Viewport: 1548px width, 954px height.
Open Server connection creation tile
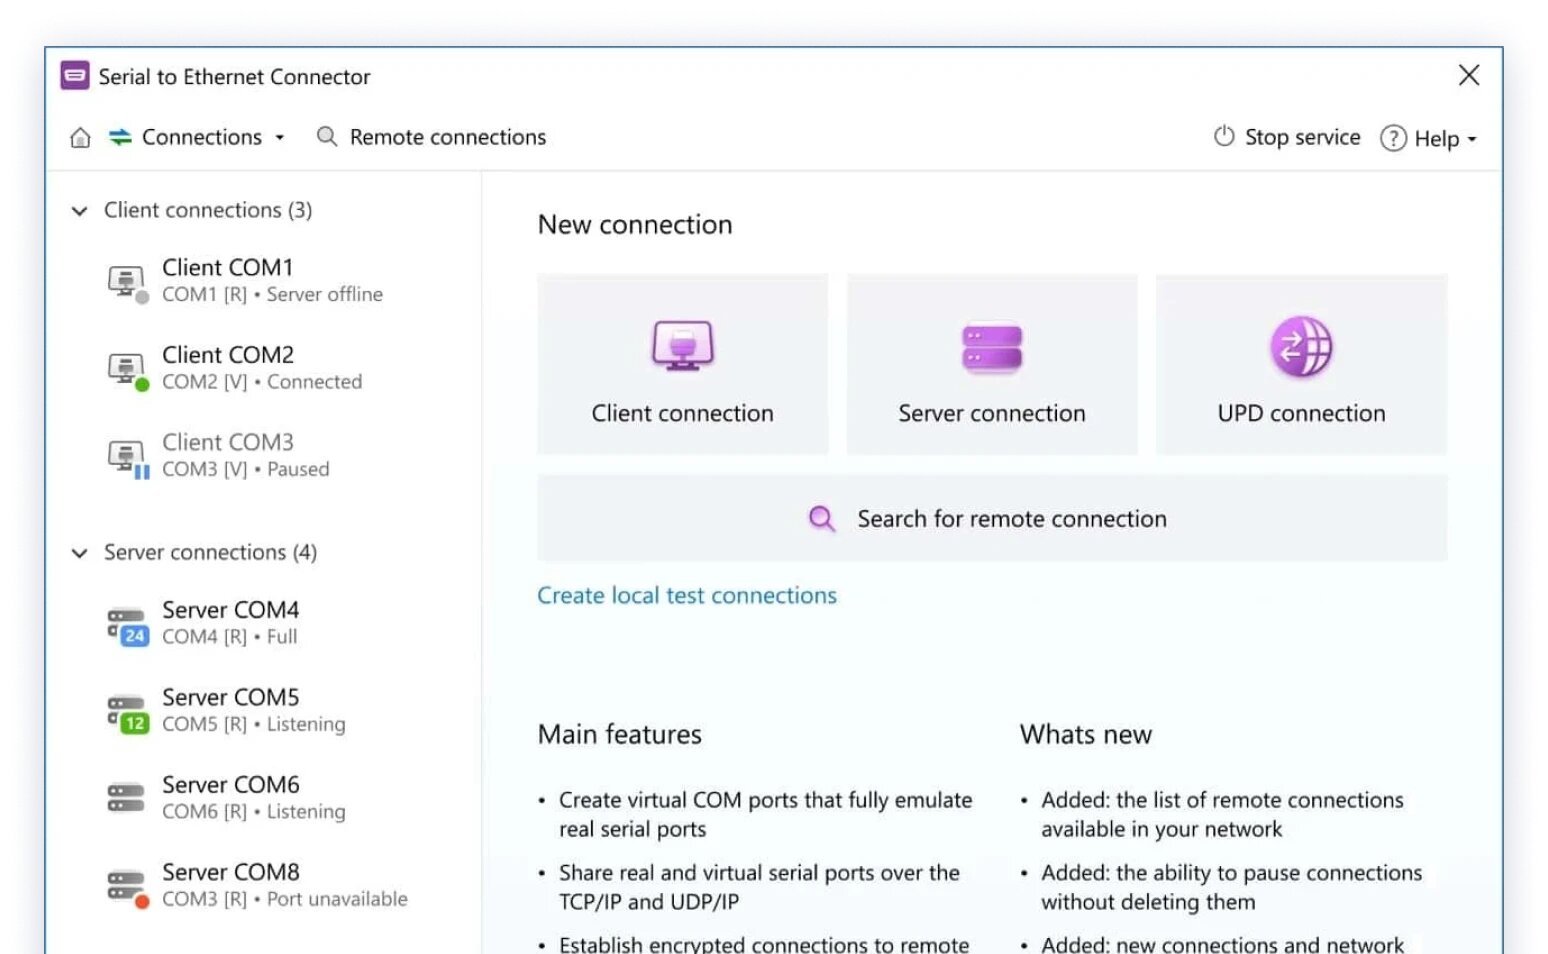click(991, 363)
